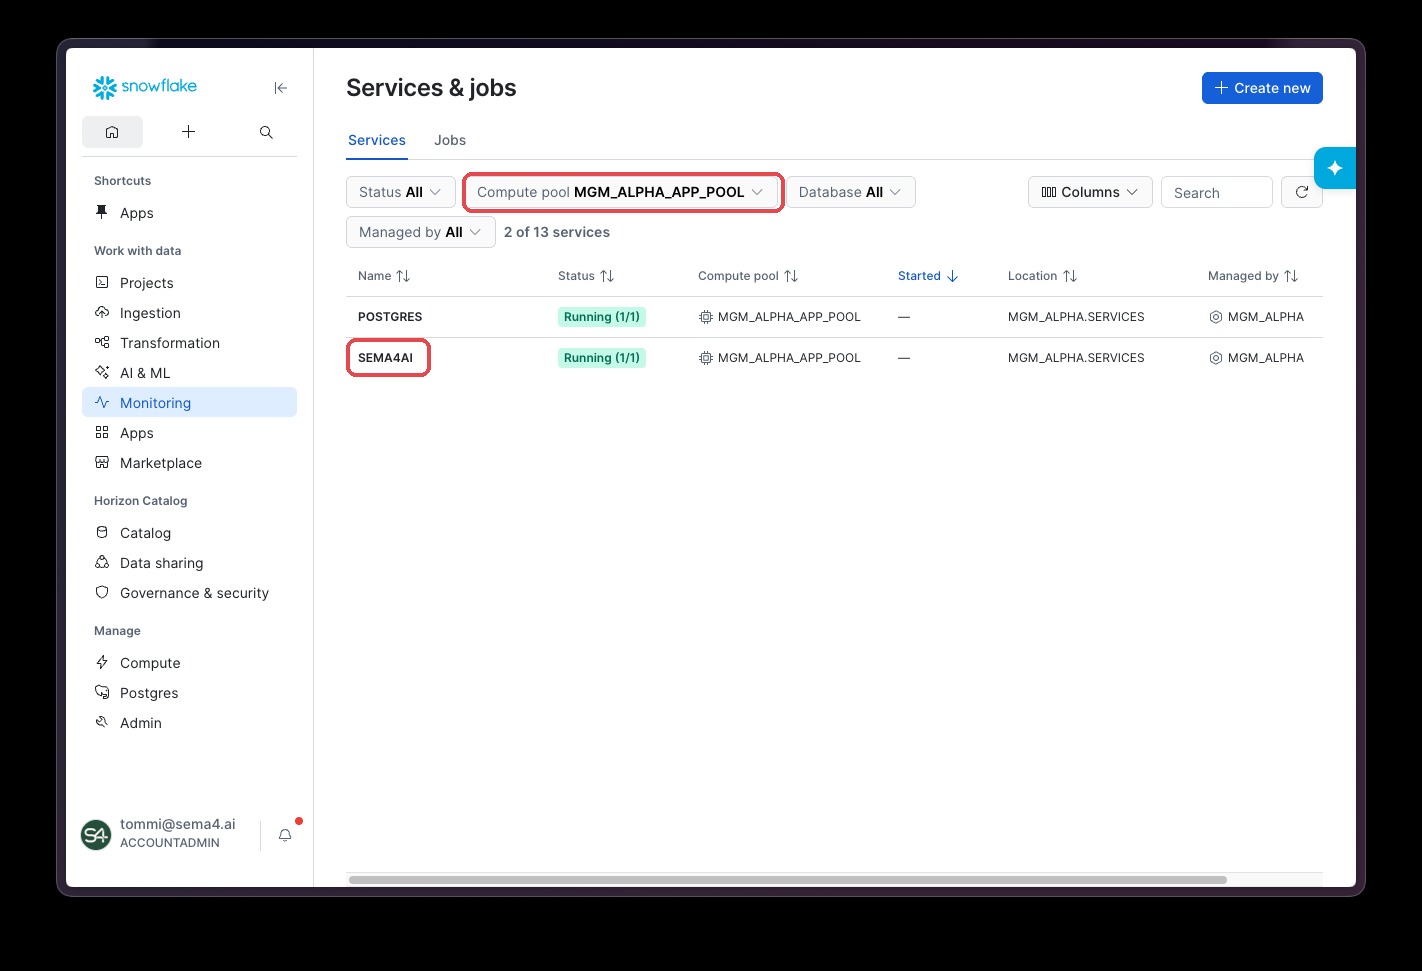Click MGM_ALPHA.SERVICES in the POSTGRES row

pyautogui.click(x=1076, y=317)
